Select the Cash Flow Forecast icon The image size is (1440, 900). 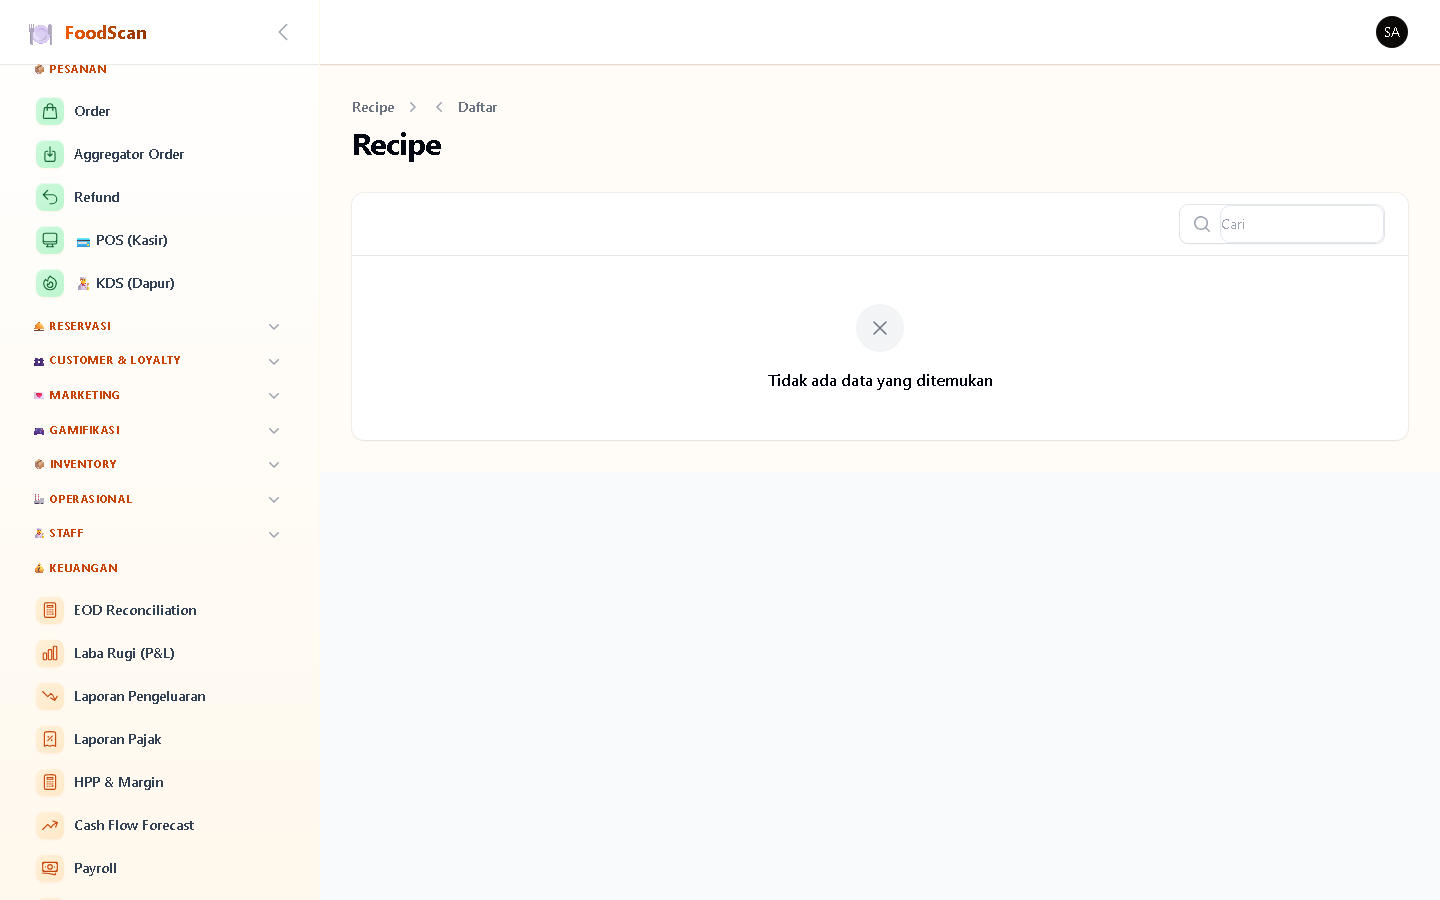pos(50,825)
